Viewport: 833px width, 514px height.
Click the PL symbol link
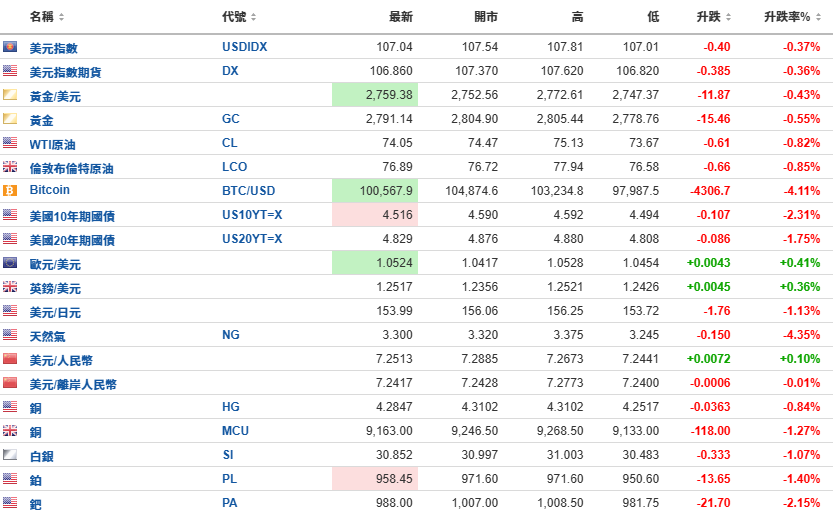click(230, 478)
